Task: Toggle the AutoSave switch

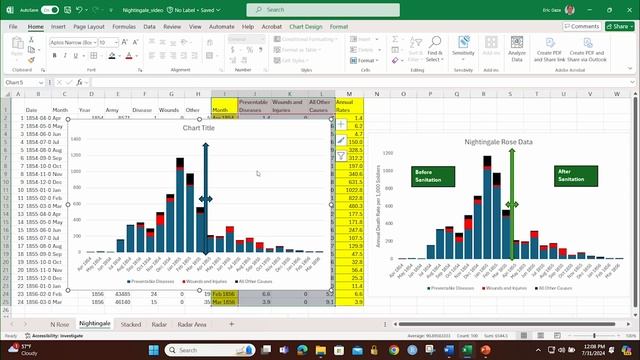Action: [49, 10]
